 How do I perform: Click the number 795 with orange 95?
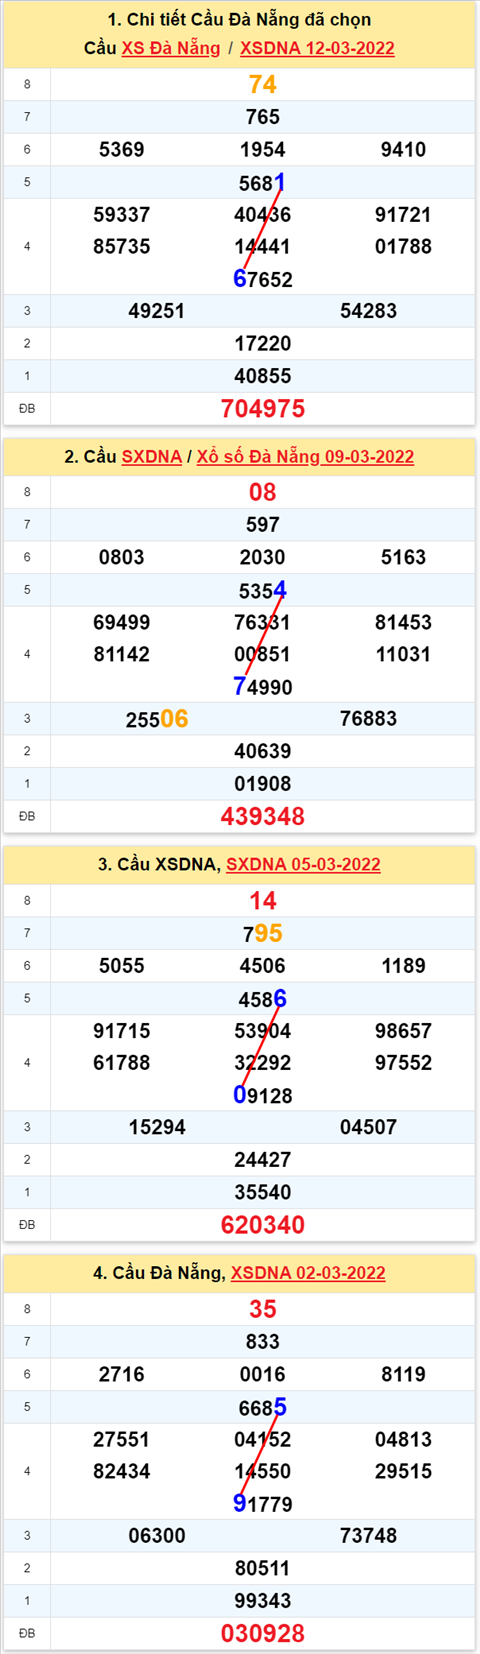263,933
